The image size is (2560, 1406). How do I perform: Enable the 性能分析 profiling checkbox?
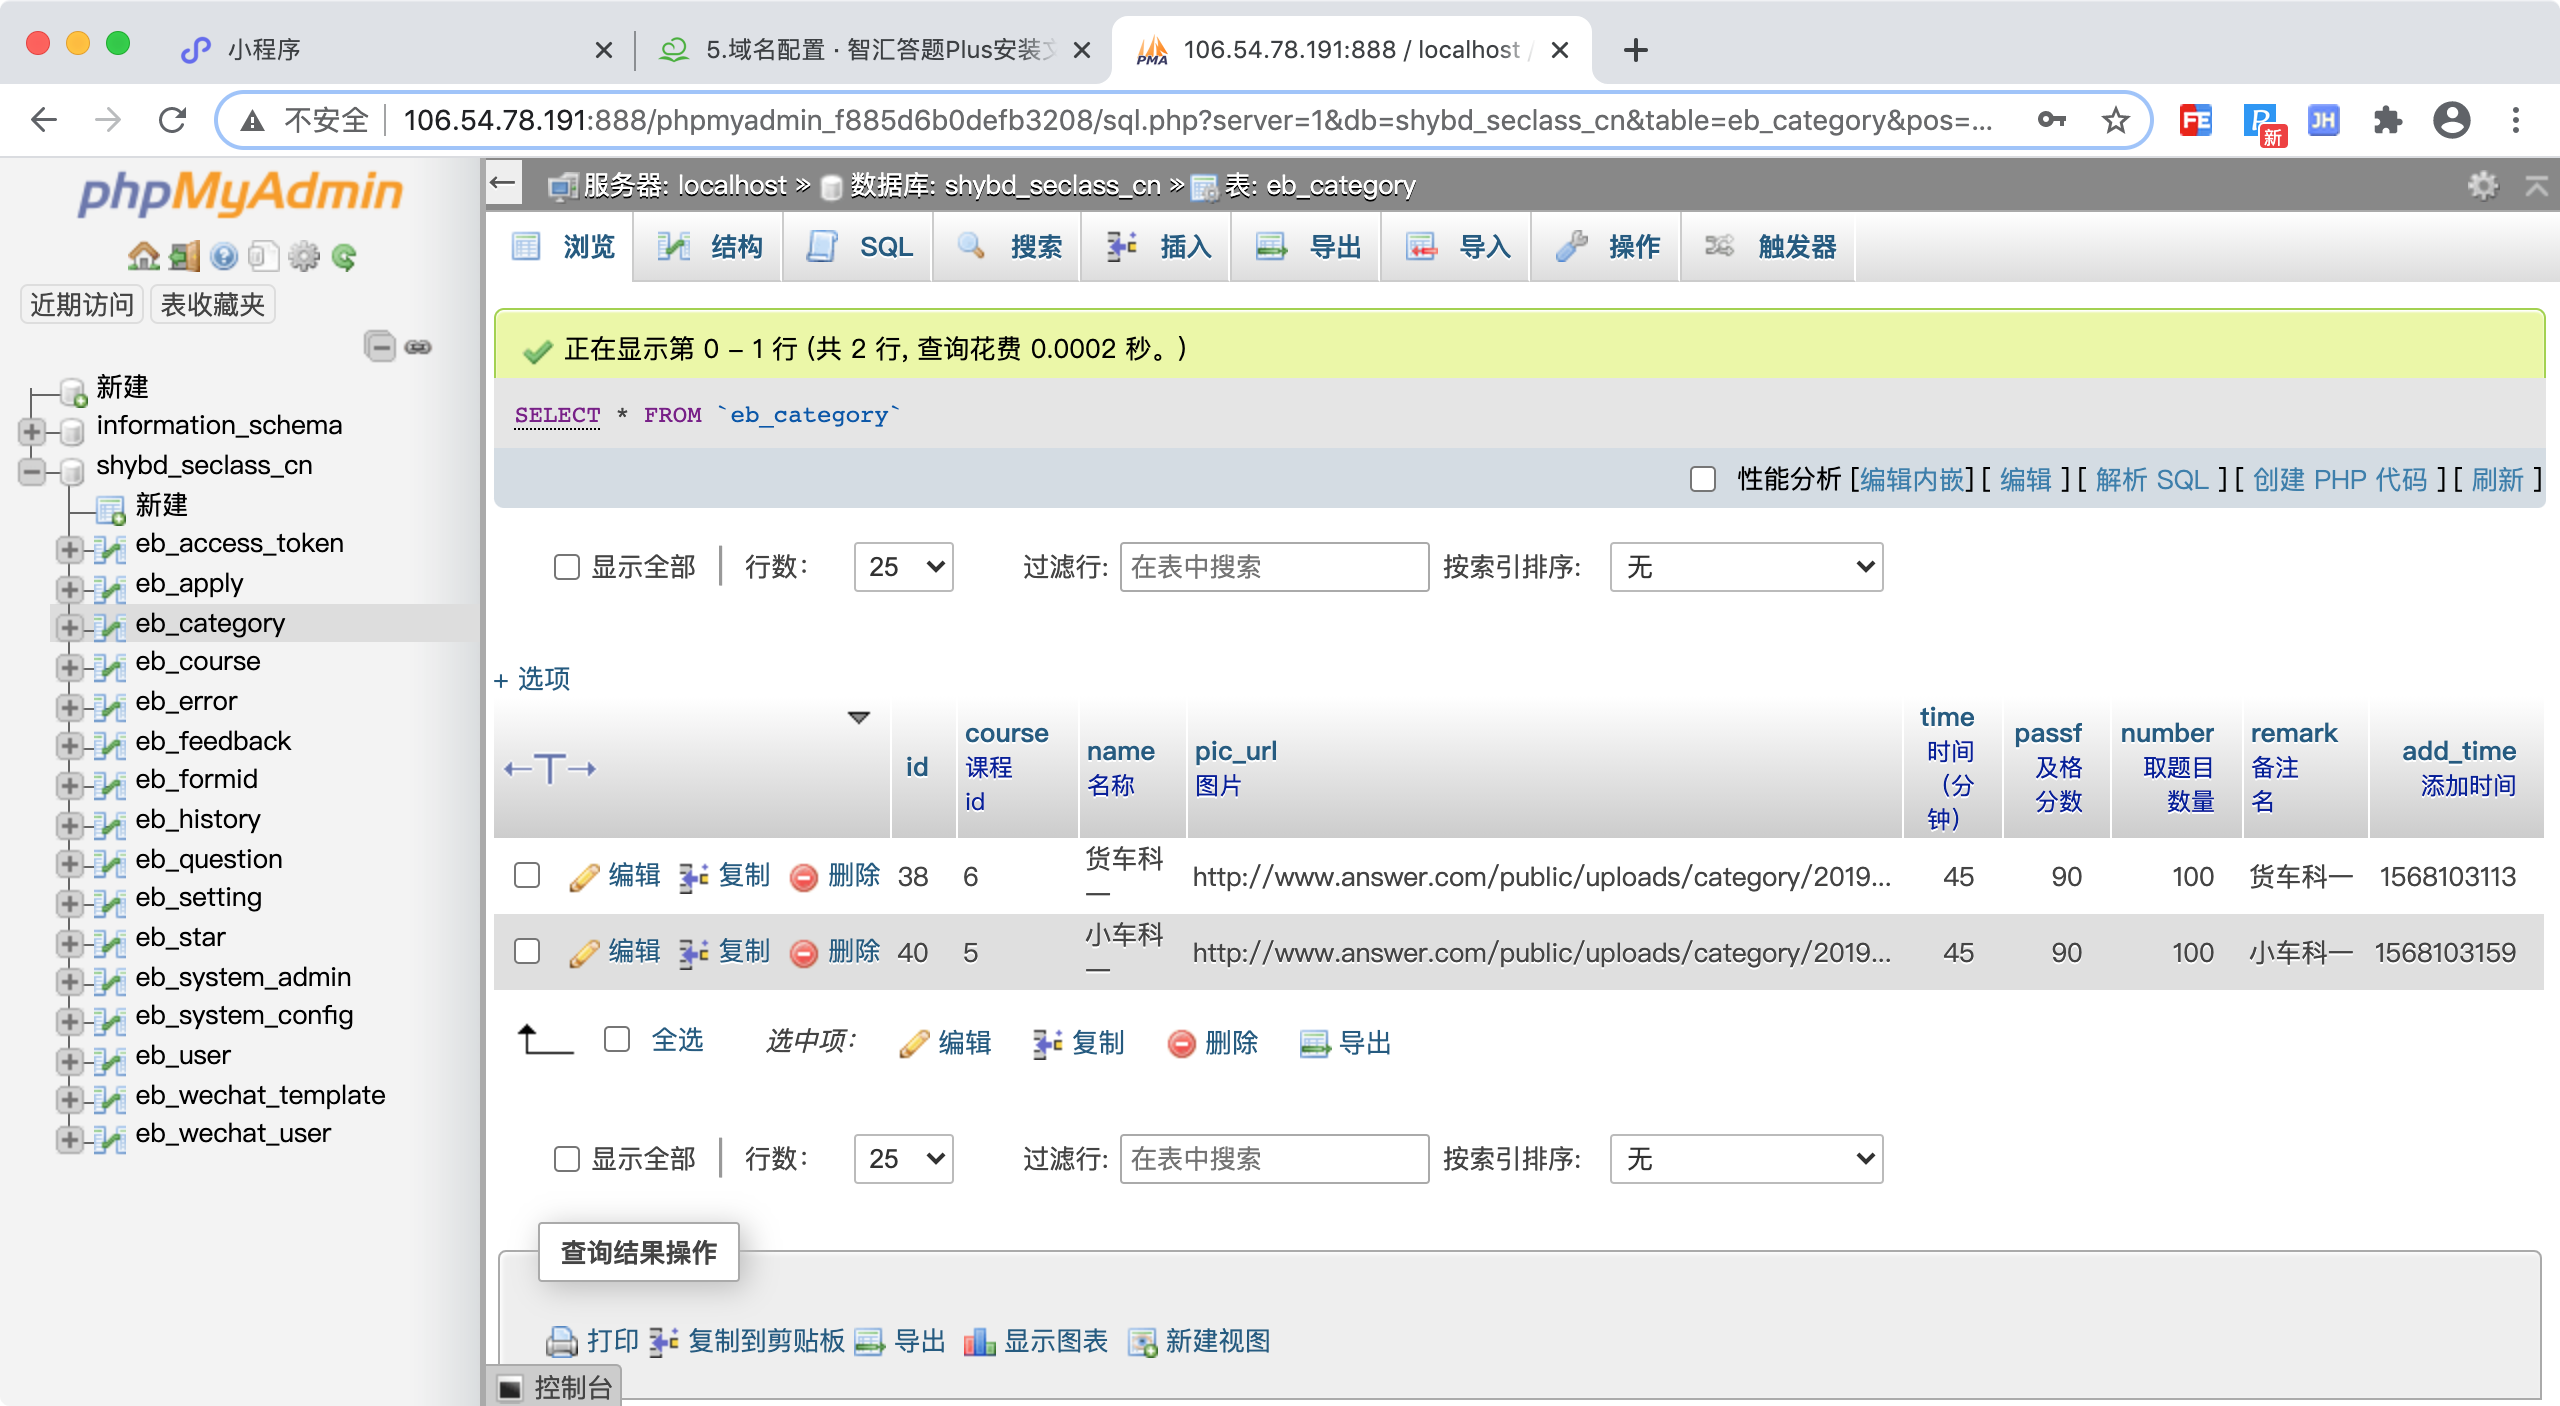[x=1702, y=480]
